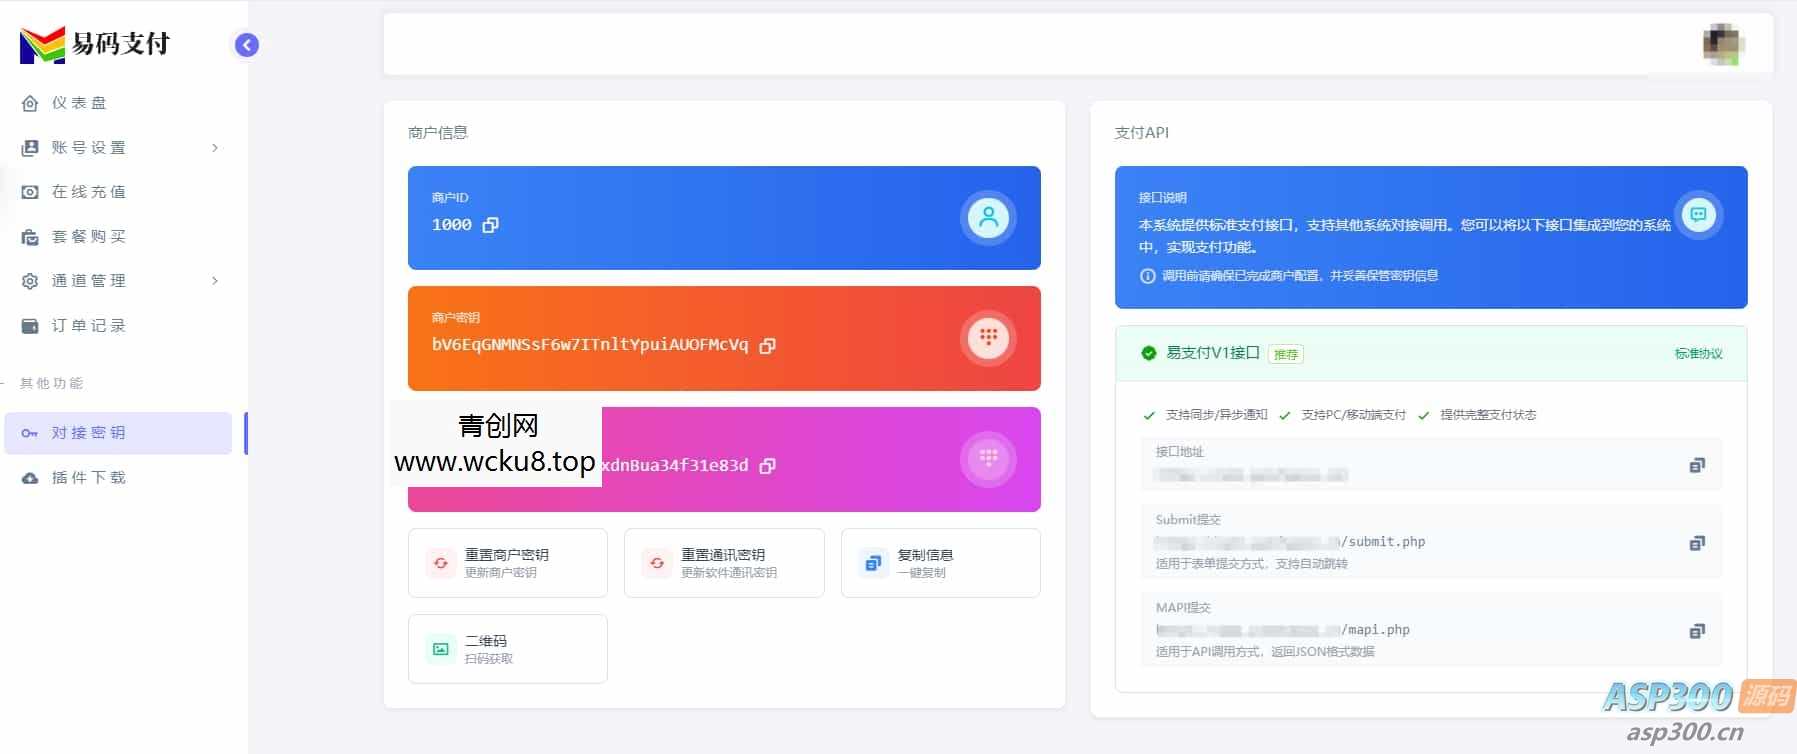The width and height of the screenshot is (1797, 754).
Task: Click the keypad icon on pink card
Action: [x=988, y=458]
